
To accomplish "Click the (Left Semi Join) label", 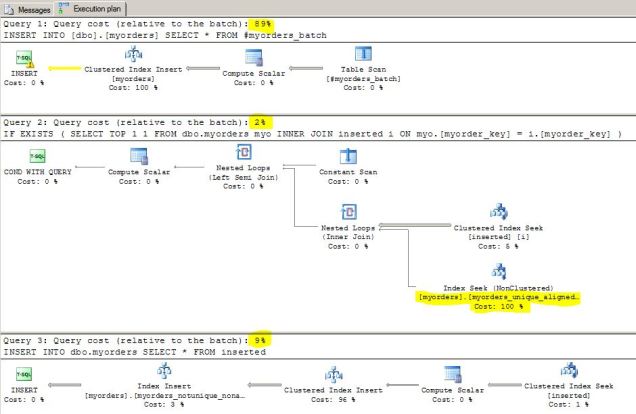I will coord(243,177).
